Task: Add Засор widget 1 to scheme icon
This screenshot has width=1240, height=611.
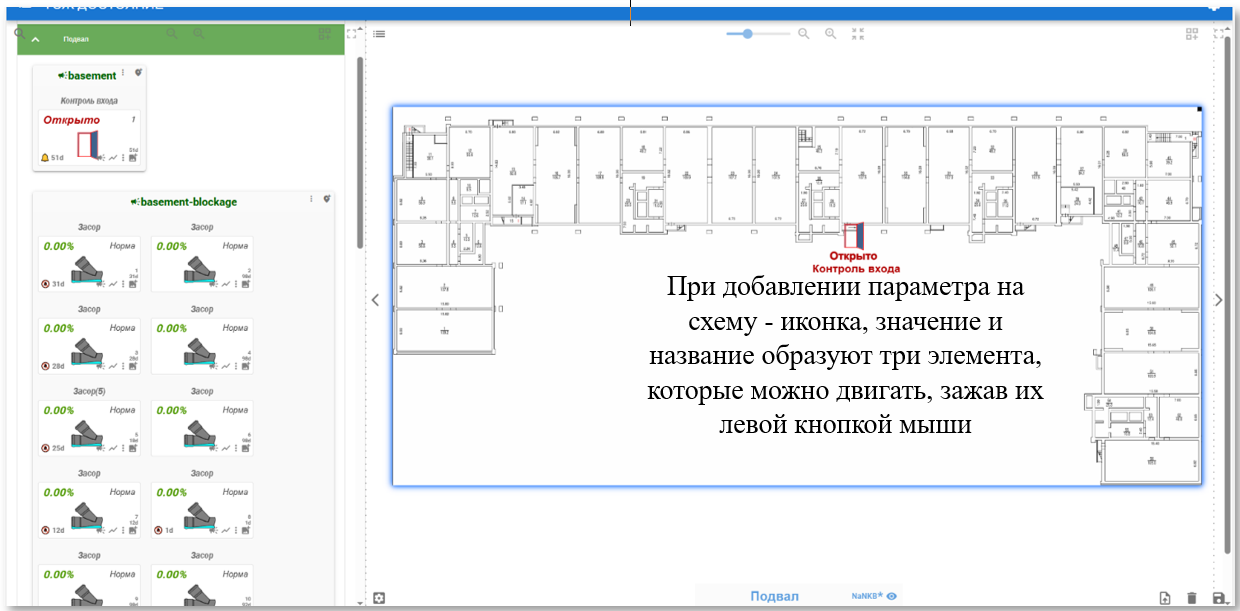Action: coord(133,284)
